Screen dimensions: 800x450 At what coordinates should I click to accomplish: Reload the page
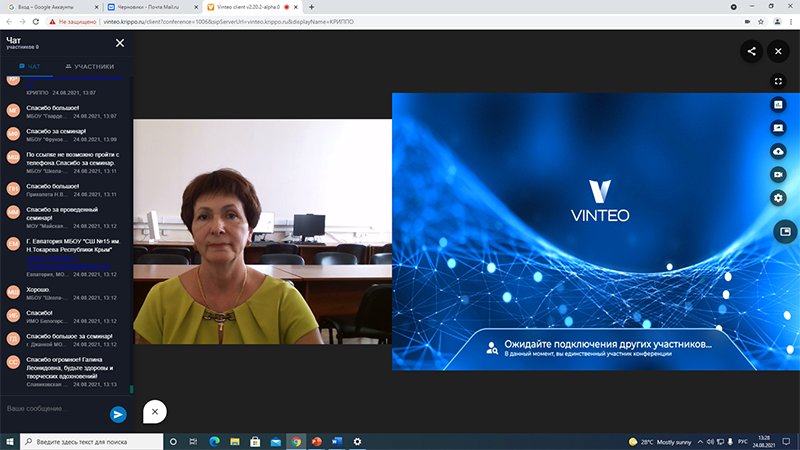(36, 22)
